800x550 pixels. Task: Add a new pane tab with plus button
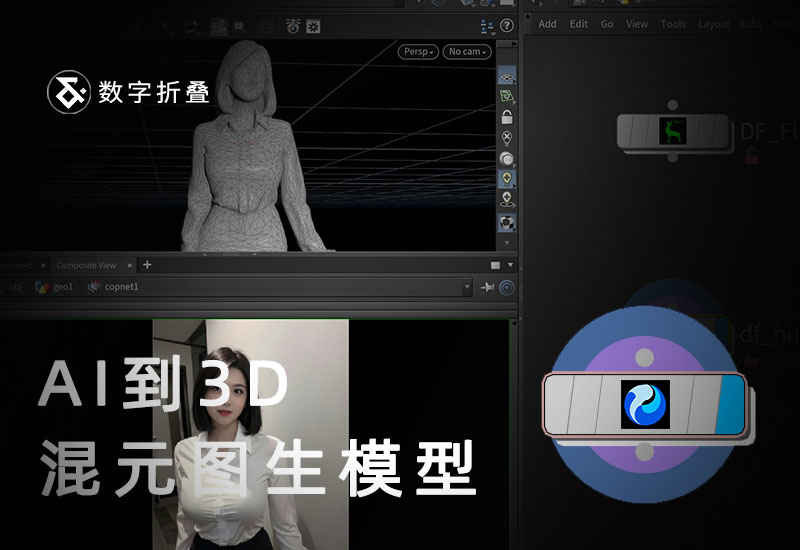[147, 265]
